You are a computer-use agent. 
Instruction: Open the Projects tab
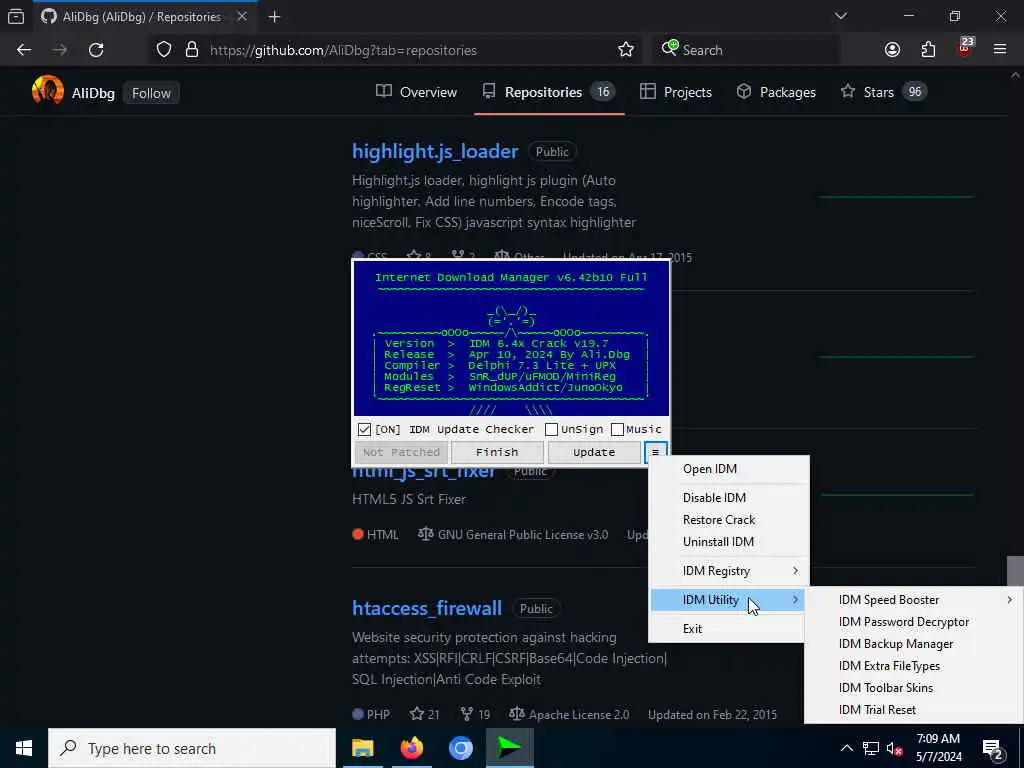click(676, 92)
